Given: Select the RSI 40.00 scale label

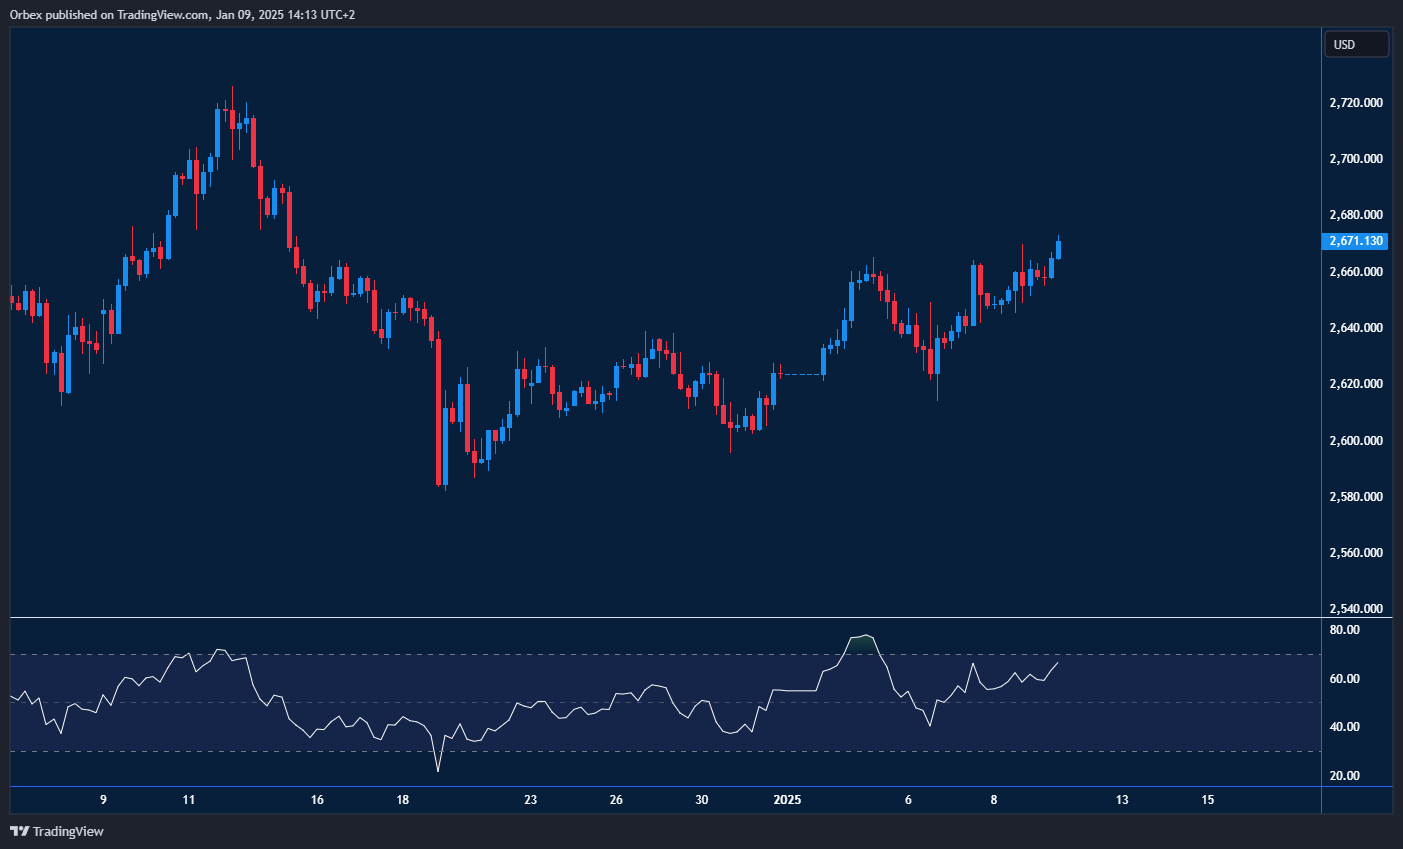Looking at the screenshot, I should click(1344, 727).
